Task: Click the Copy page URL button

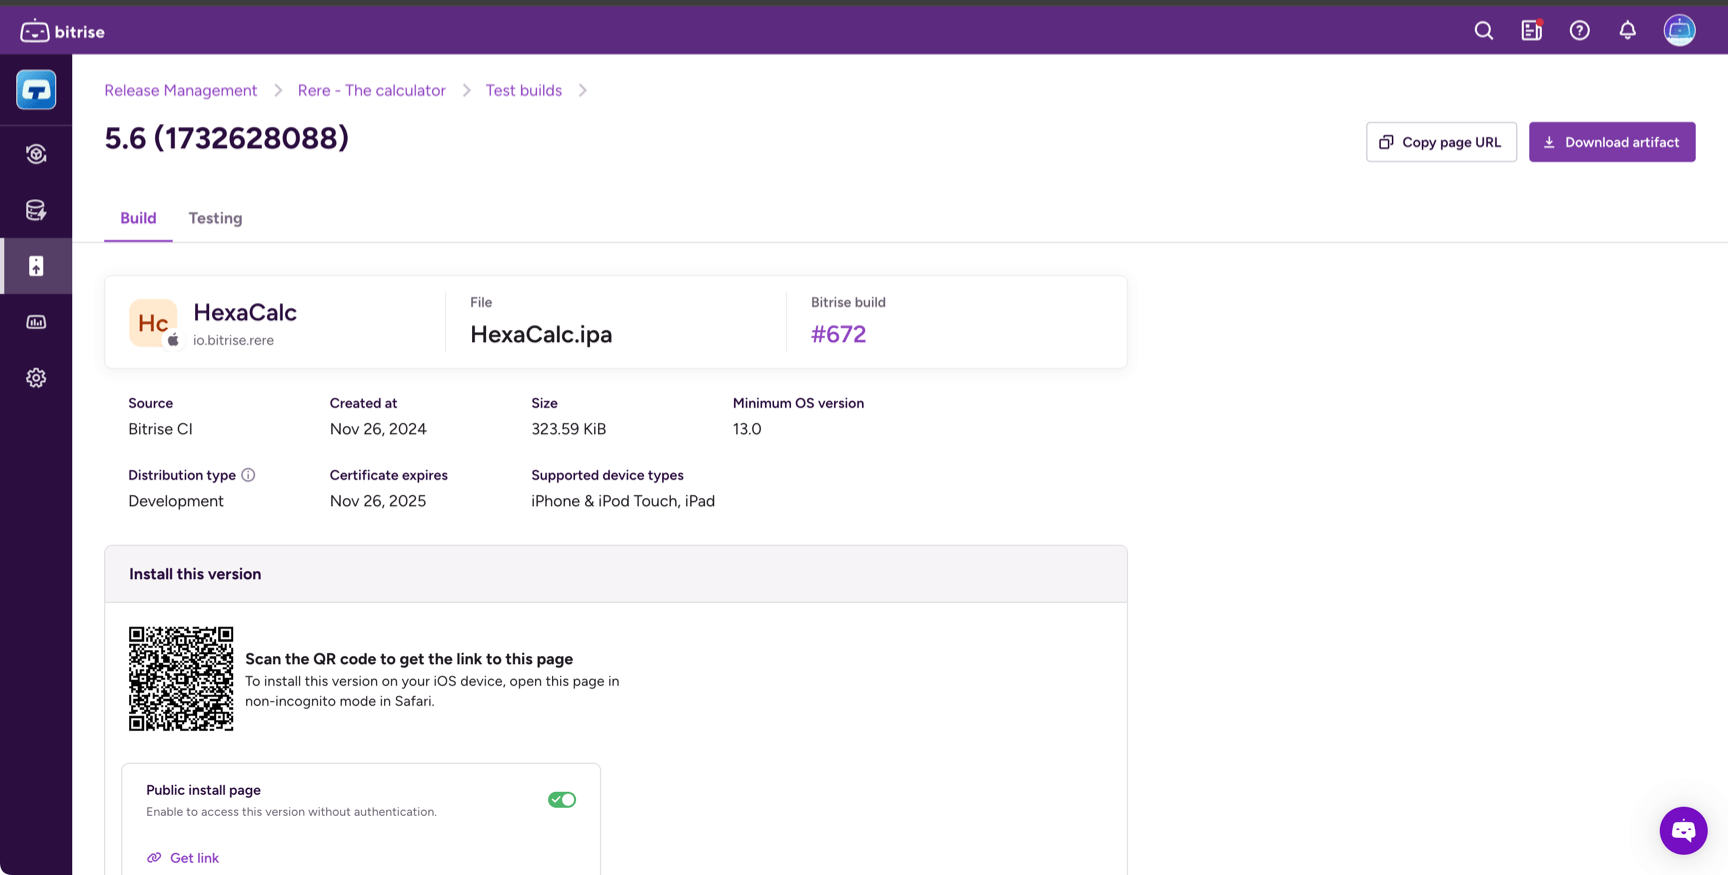Action: [x=1441, y=142]
